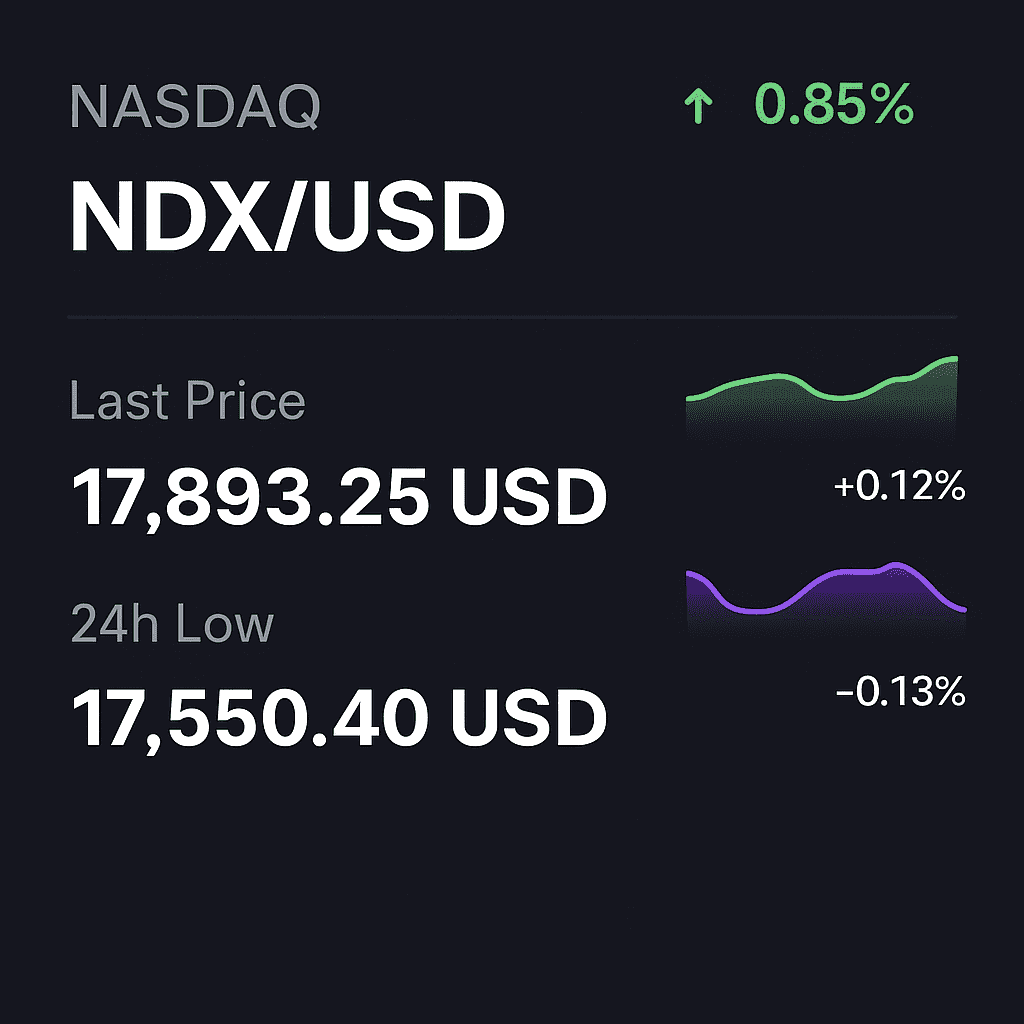1024x1024 pixels.
Task: Click the 24h Low label
Action: 172,623
